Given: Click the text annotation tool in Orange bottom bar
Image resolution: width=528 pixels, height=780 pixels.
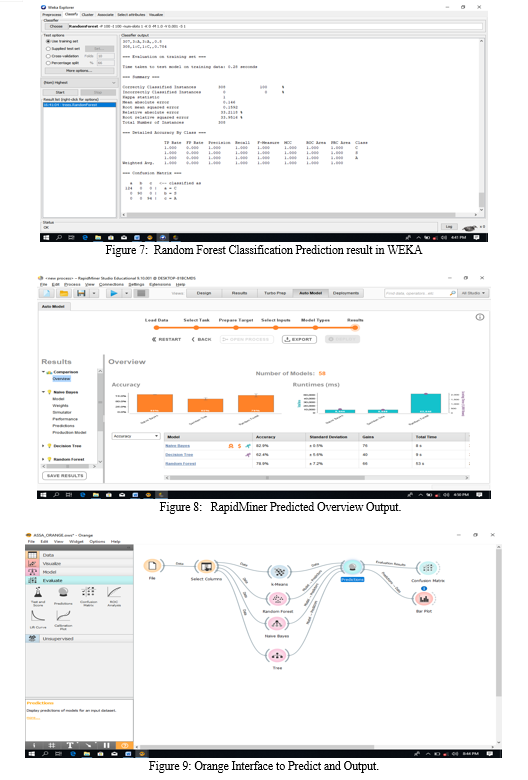Looking at the screenshot, I should click(70, 745).
